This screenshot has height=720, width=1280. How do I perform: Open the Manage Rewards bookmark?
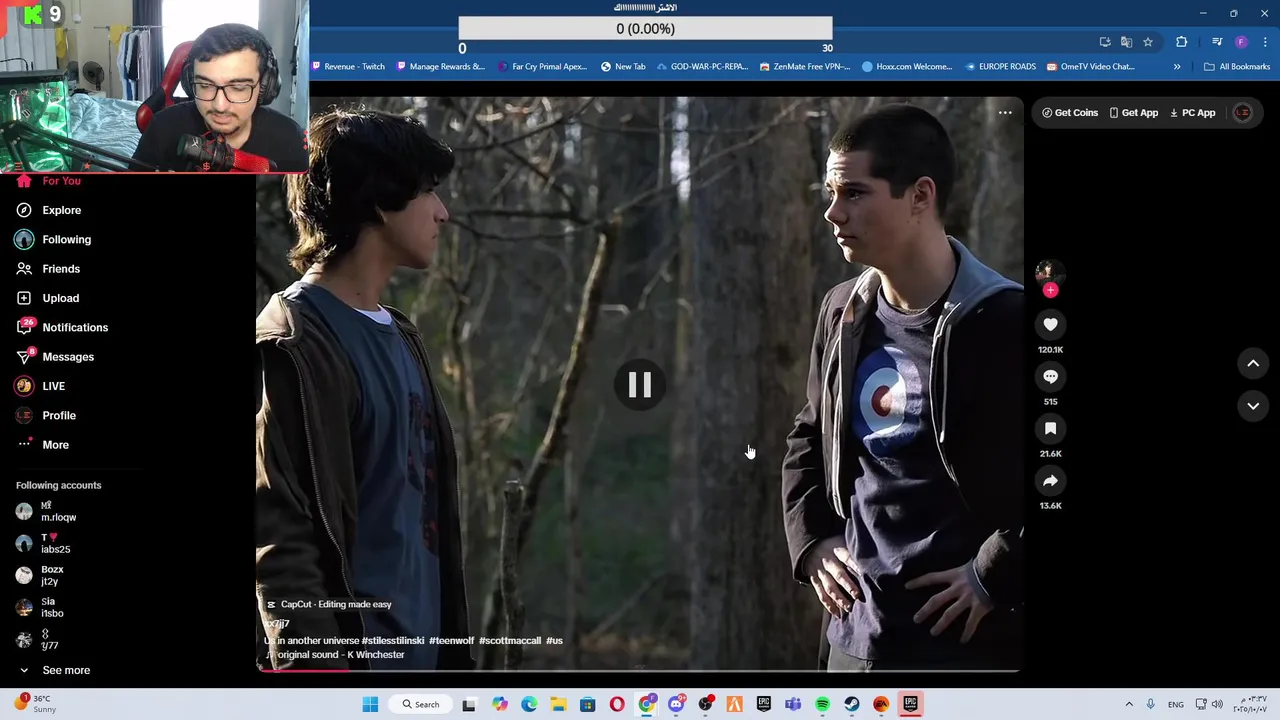click(x=440, y=67)
